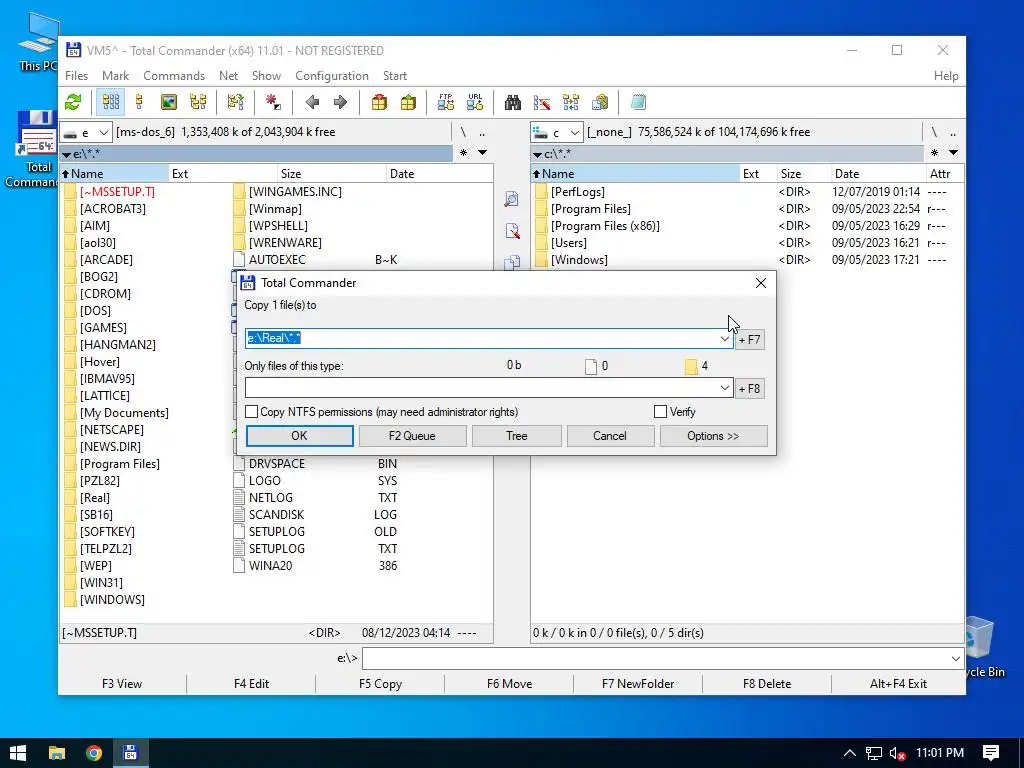Enable the Verify checkbox
The height and width of the screenshot is (768, 1024).
pyautogui.click(x=660, y=412)
